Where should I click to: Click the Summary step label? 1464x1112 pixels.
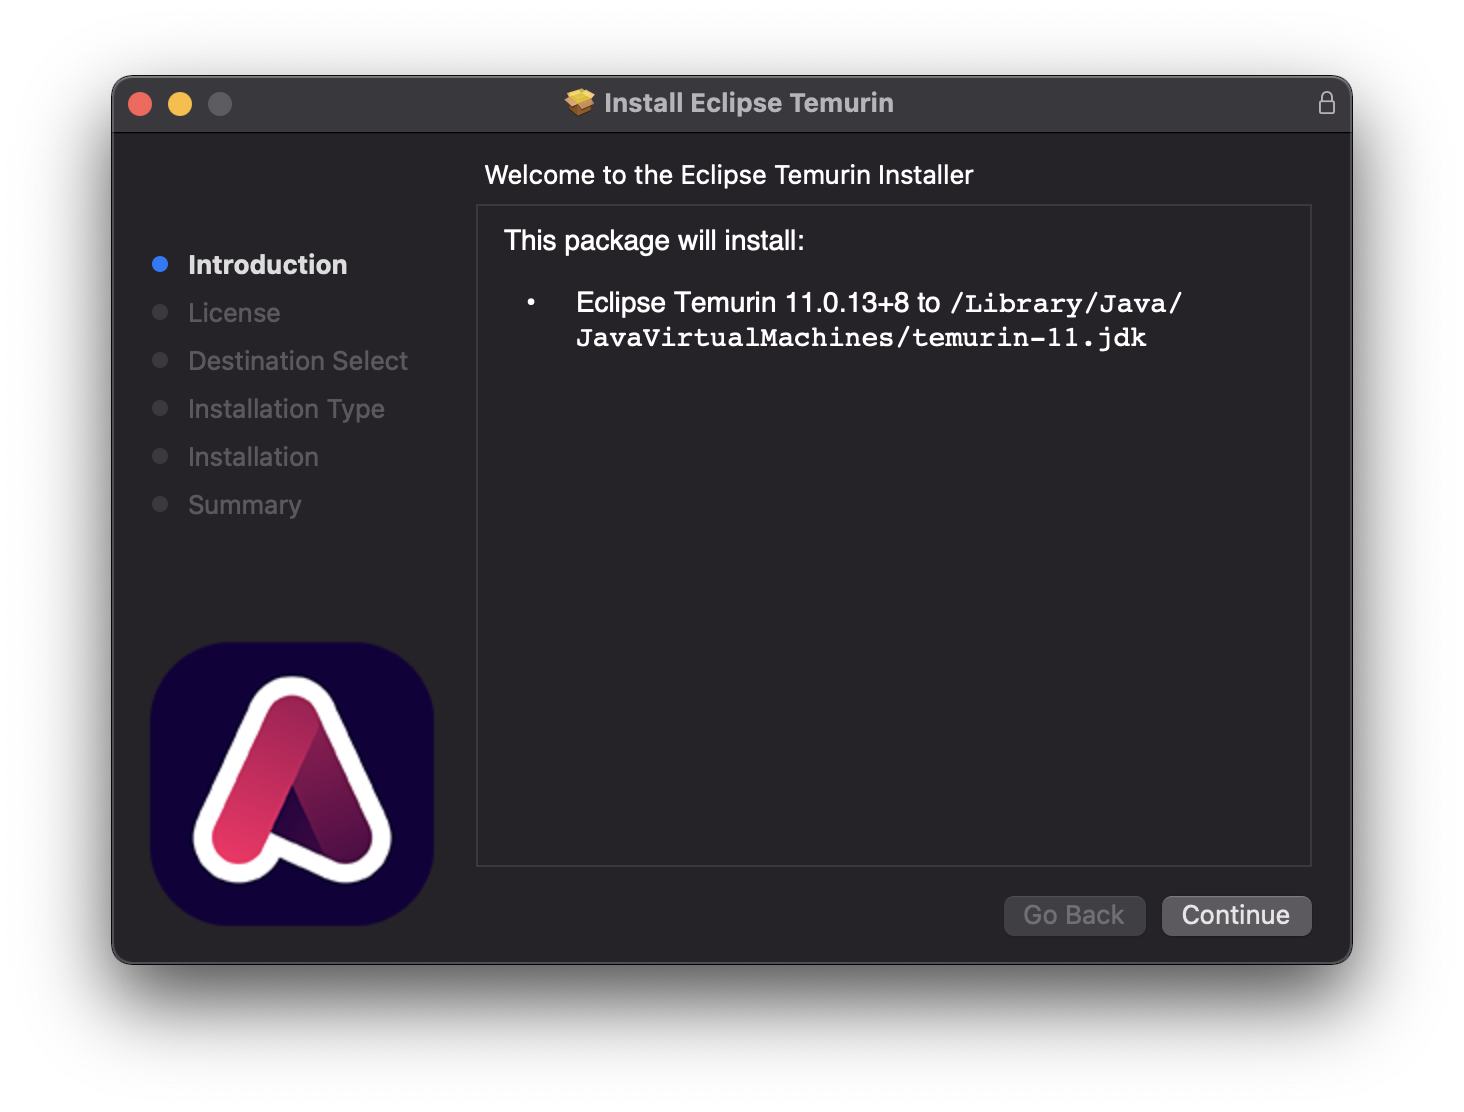pyautogui.click(x=244, y=504)
